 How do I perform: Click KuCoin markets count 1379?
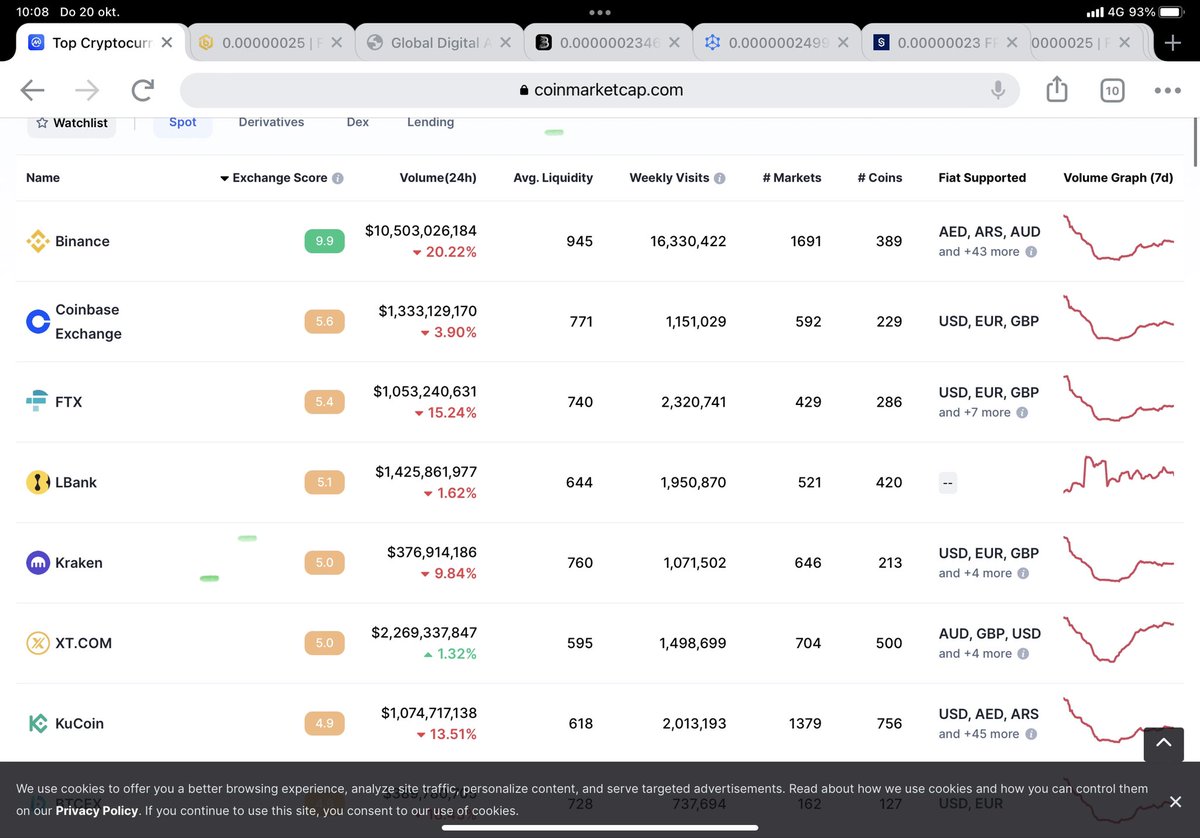coord(805,723)
